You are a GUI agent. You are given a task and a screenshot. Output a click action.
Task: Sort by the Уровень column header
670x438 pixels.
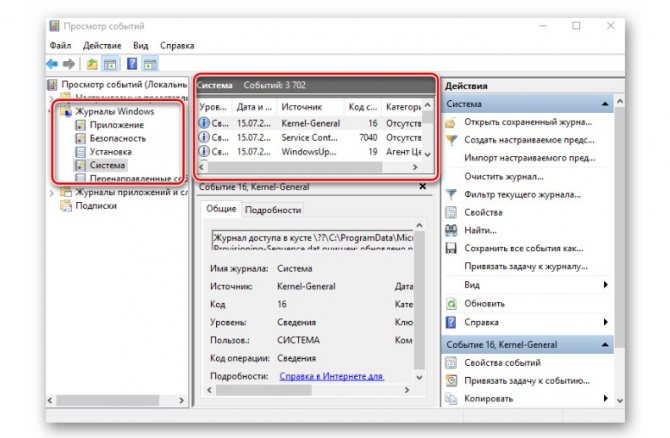click(214, 107)
